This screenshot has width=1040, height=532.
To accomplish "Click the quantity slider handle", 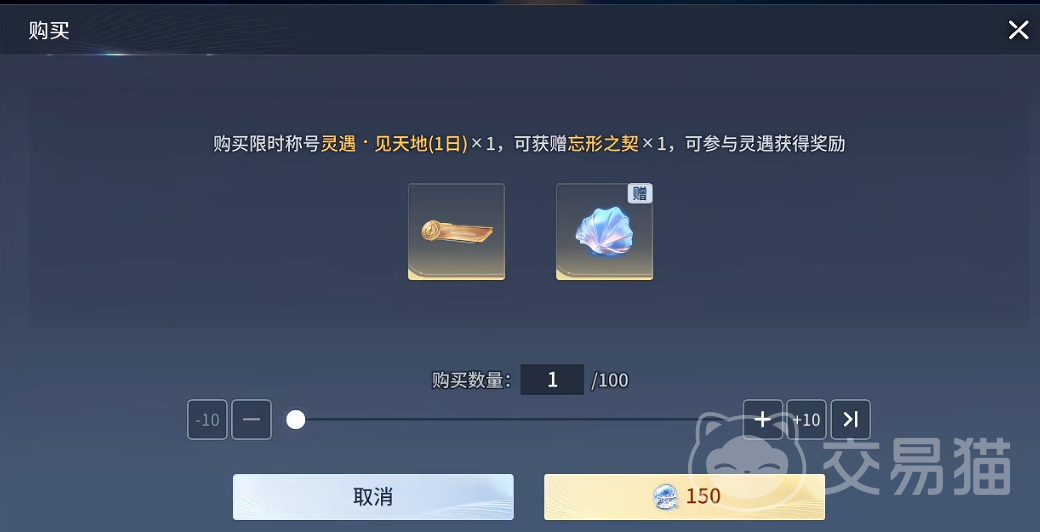I will [295, 419].
